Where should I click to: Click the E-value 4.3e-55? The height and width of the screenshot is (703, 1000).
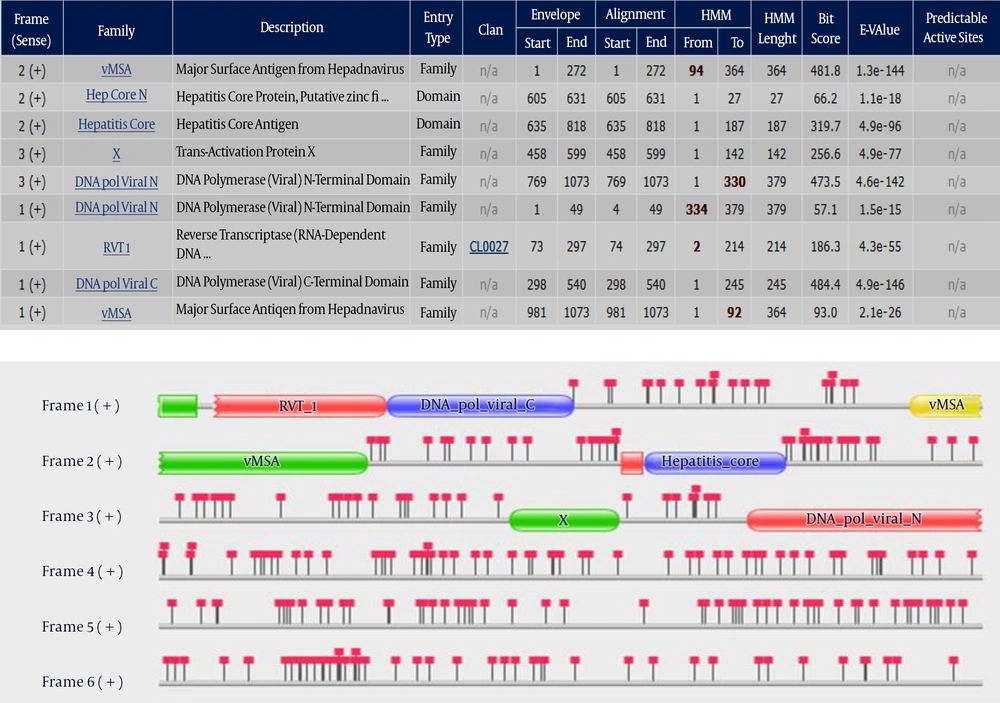tap(880, 247)
